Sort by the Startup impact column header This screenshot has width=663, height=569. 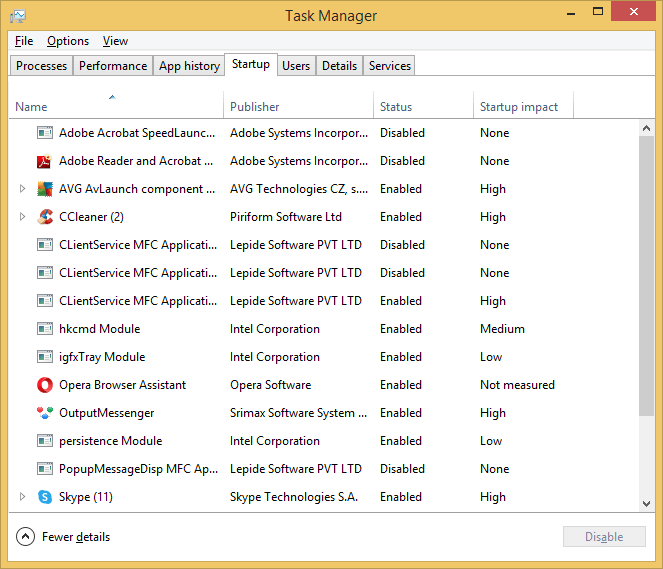(523, 105)
